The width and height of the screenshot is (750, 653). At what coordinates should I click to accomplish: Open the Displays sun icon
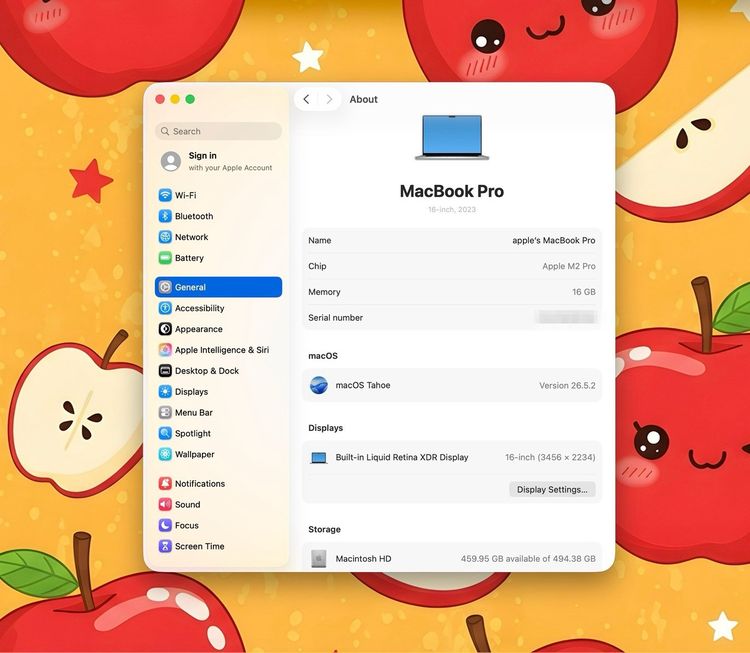[165, 392]
